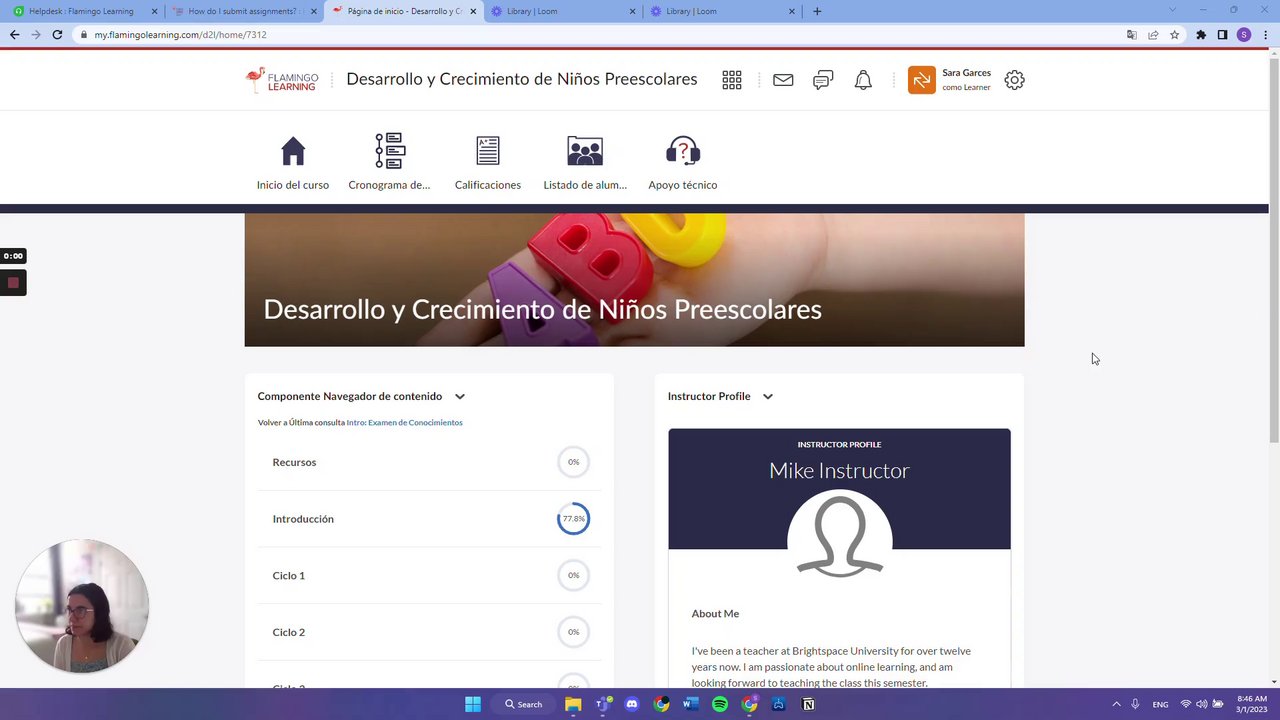Reload the page with the refresh icon
The width and height of the screenshot is (1280, 720).
click(x=57, y=35)
